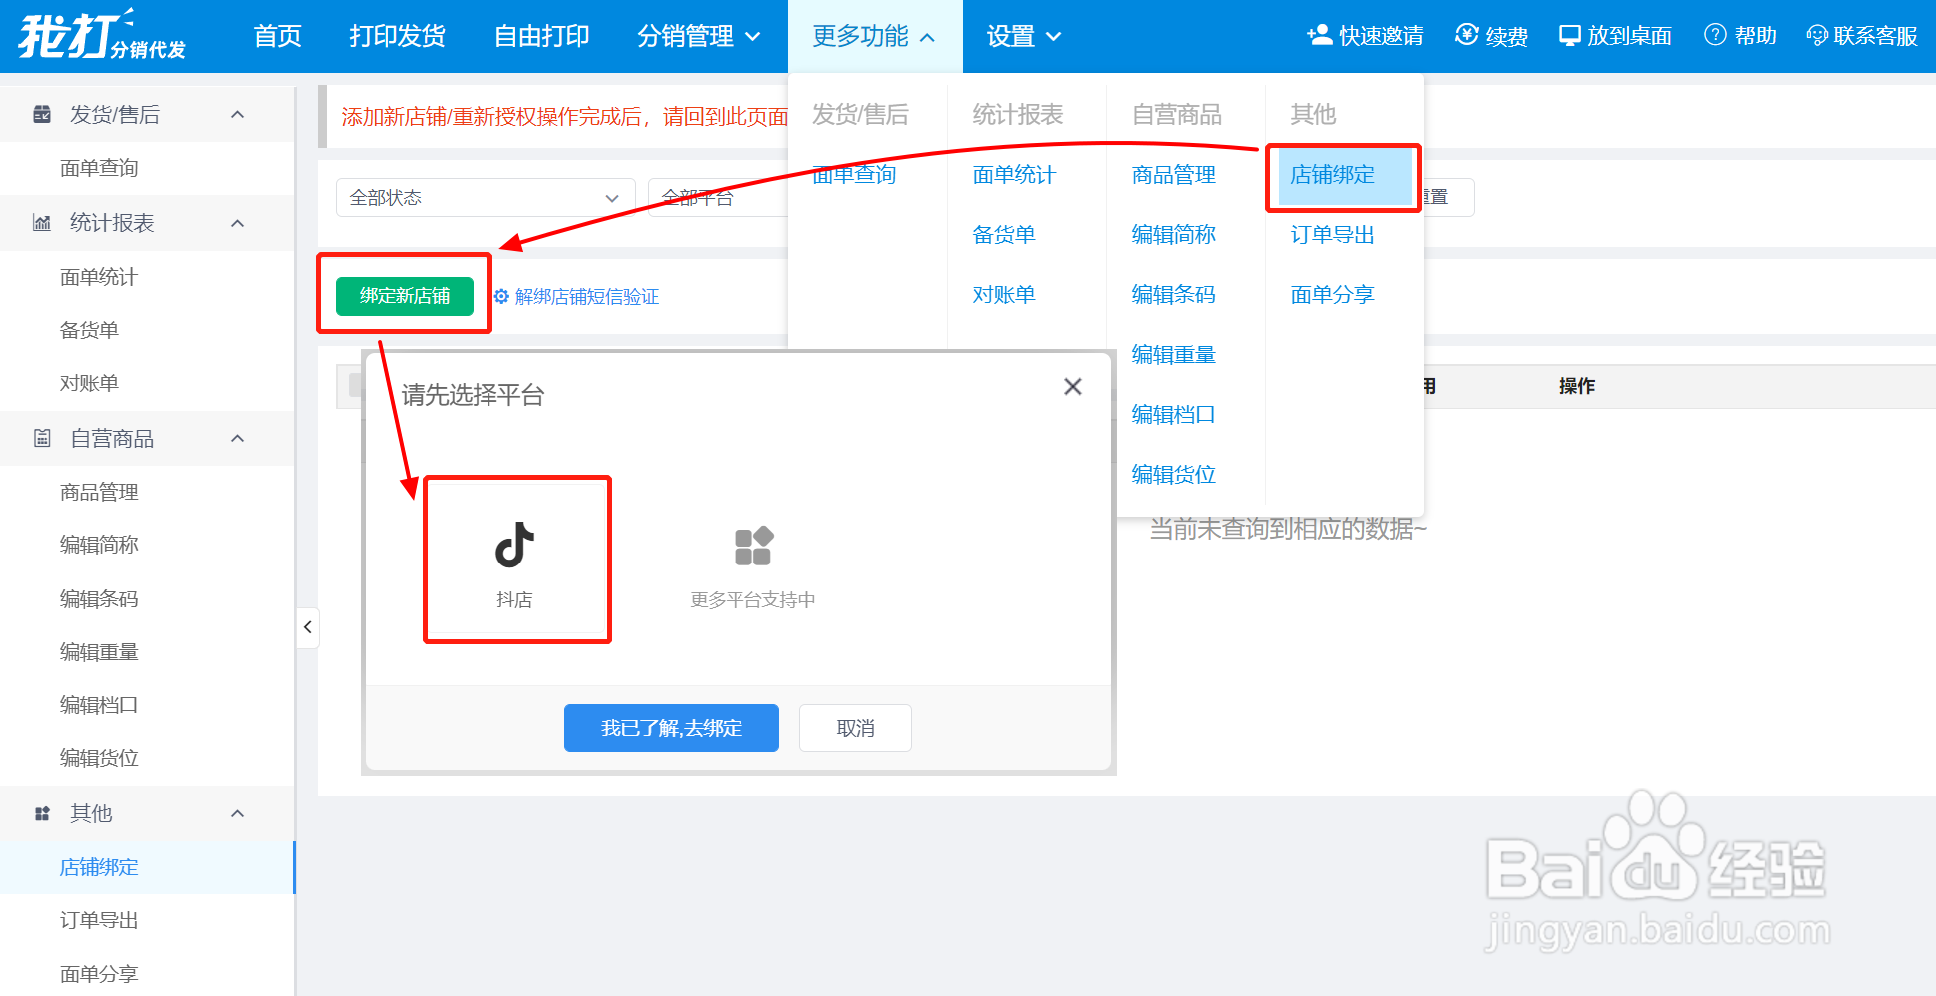Select 编辑简称 in the dropdown menu

tap(1173, 235)
